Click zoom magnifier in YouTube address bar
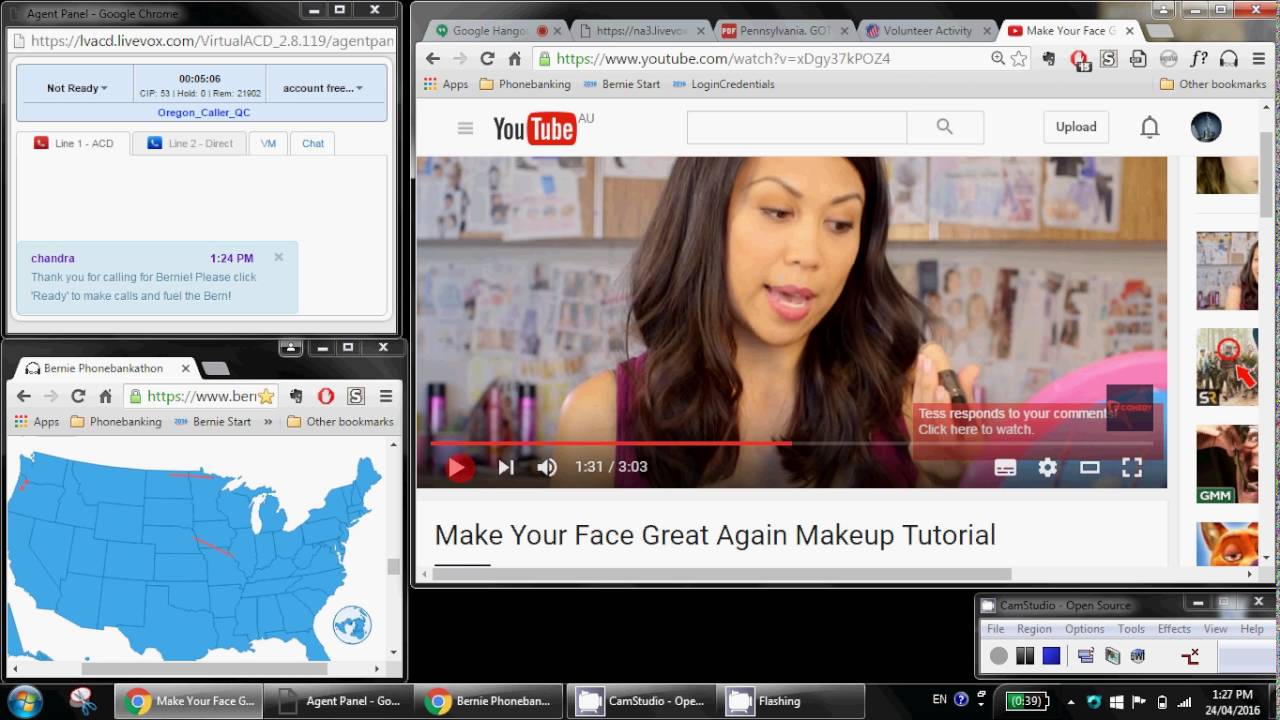 pyautogui.click(x=998, y=59)
